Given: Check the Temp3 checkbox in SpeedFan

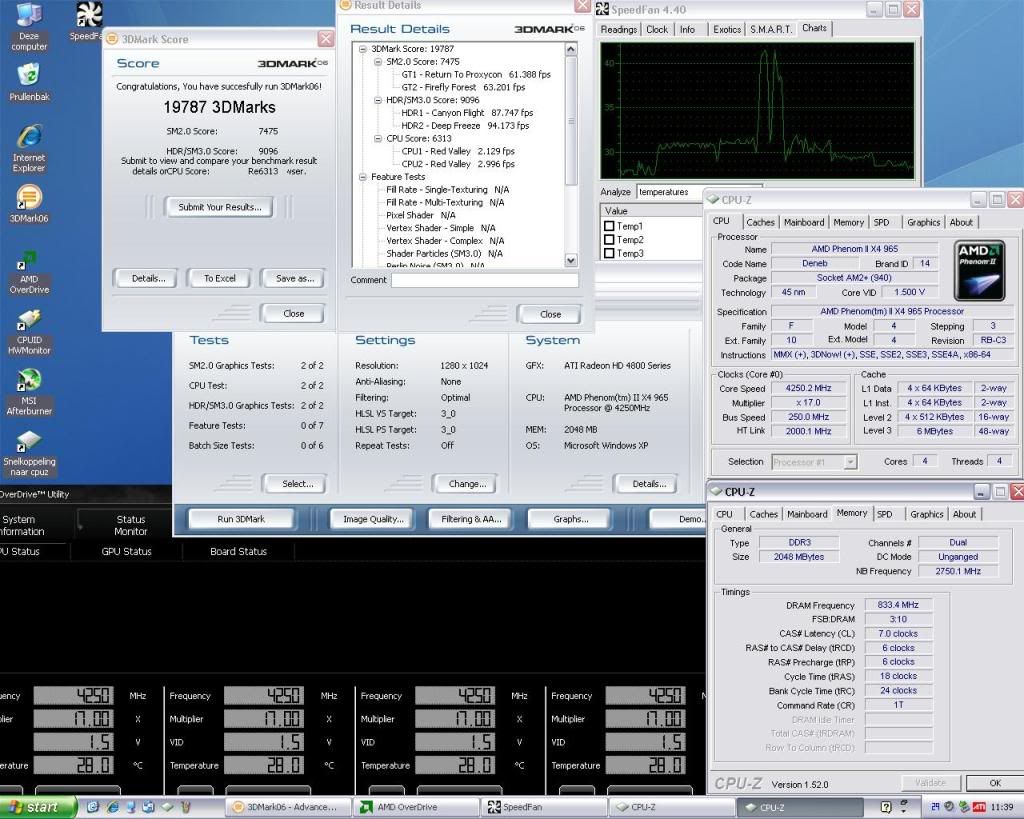Looking at the screenshot, I should click(x=609, y=253).
